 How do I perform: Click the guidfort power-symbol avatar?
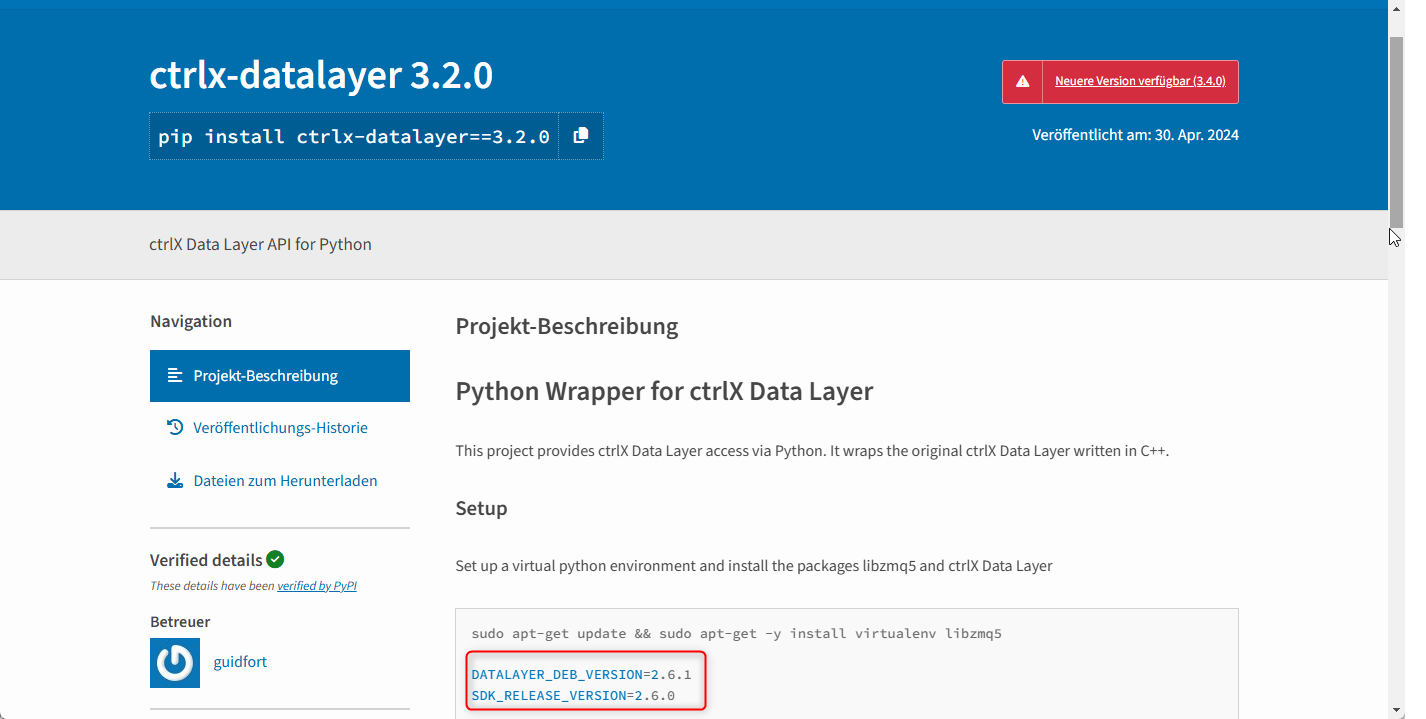175,663
